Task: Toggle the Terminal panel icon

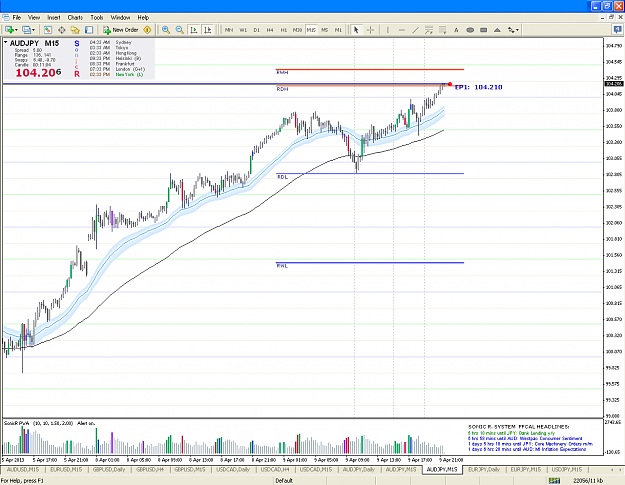Action: point(89,30)
